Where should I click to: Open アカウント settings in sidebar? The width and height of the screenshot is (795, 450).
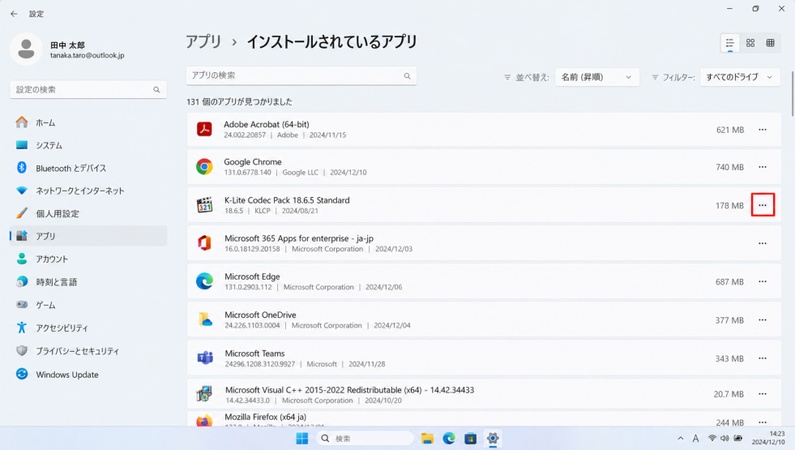[88, 259]
